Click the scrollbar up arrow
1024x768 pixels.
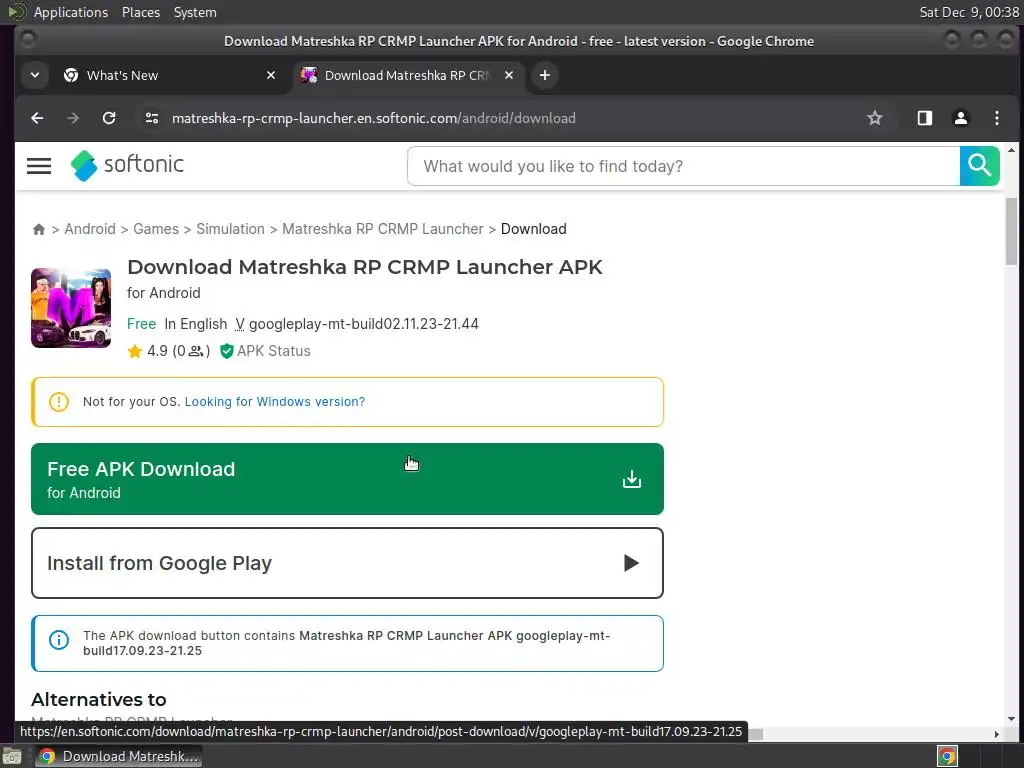pos(1011,151)
